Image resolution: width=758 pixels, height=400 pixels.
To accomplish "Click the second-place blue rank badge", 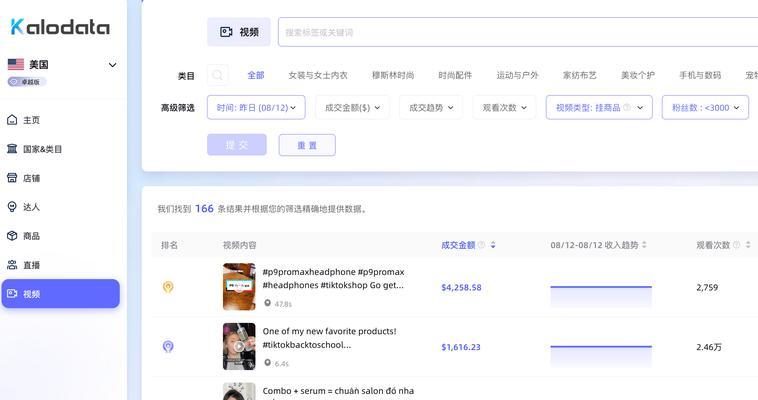I will tap(168, 347).
